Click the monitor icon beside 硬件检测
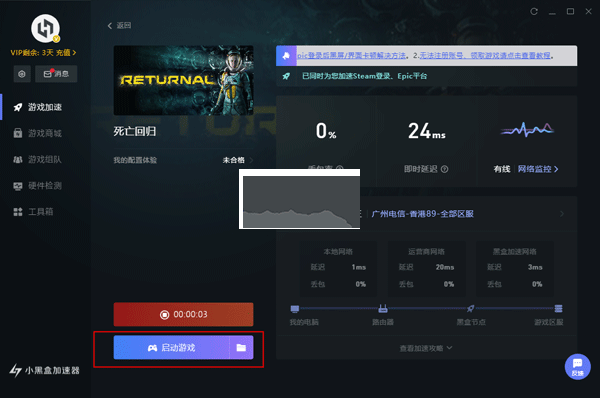Image resolution: width=600 pixels, height=398 pixels. 18,186
